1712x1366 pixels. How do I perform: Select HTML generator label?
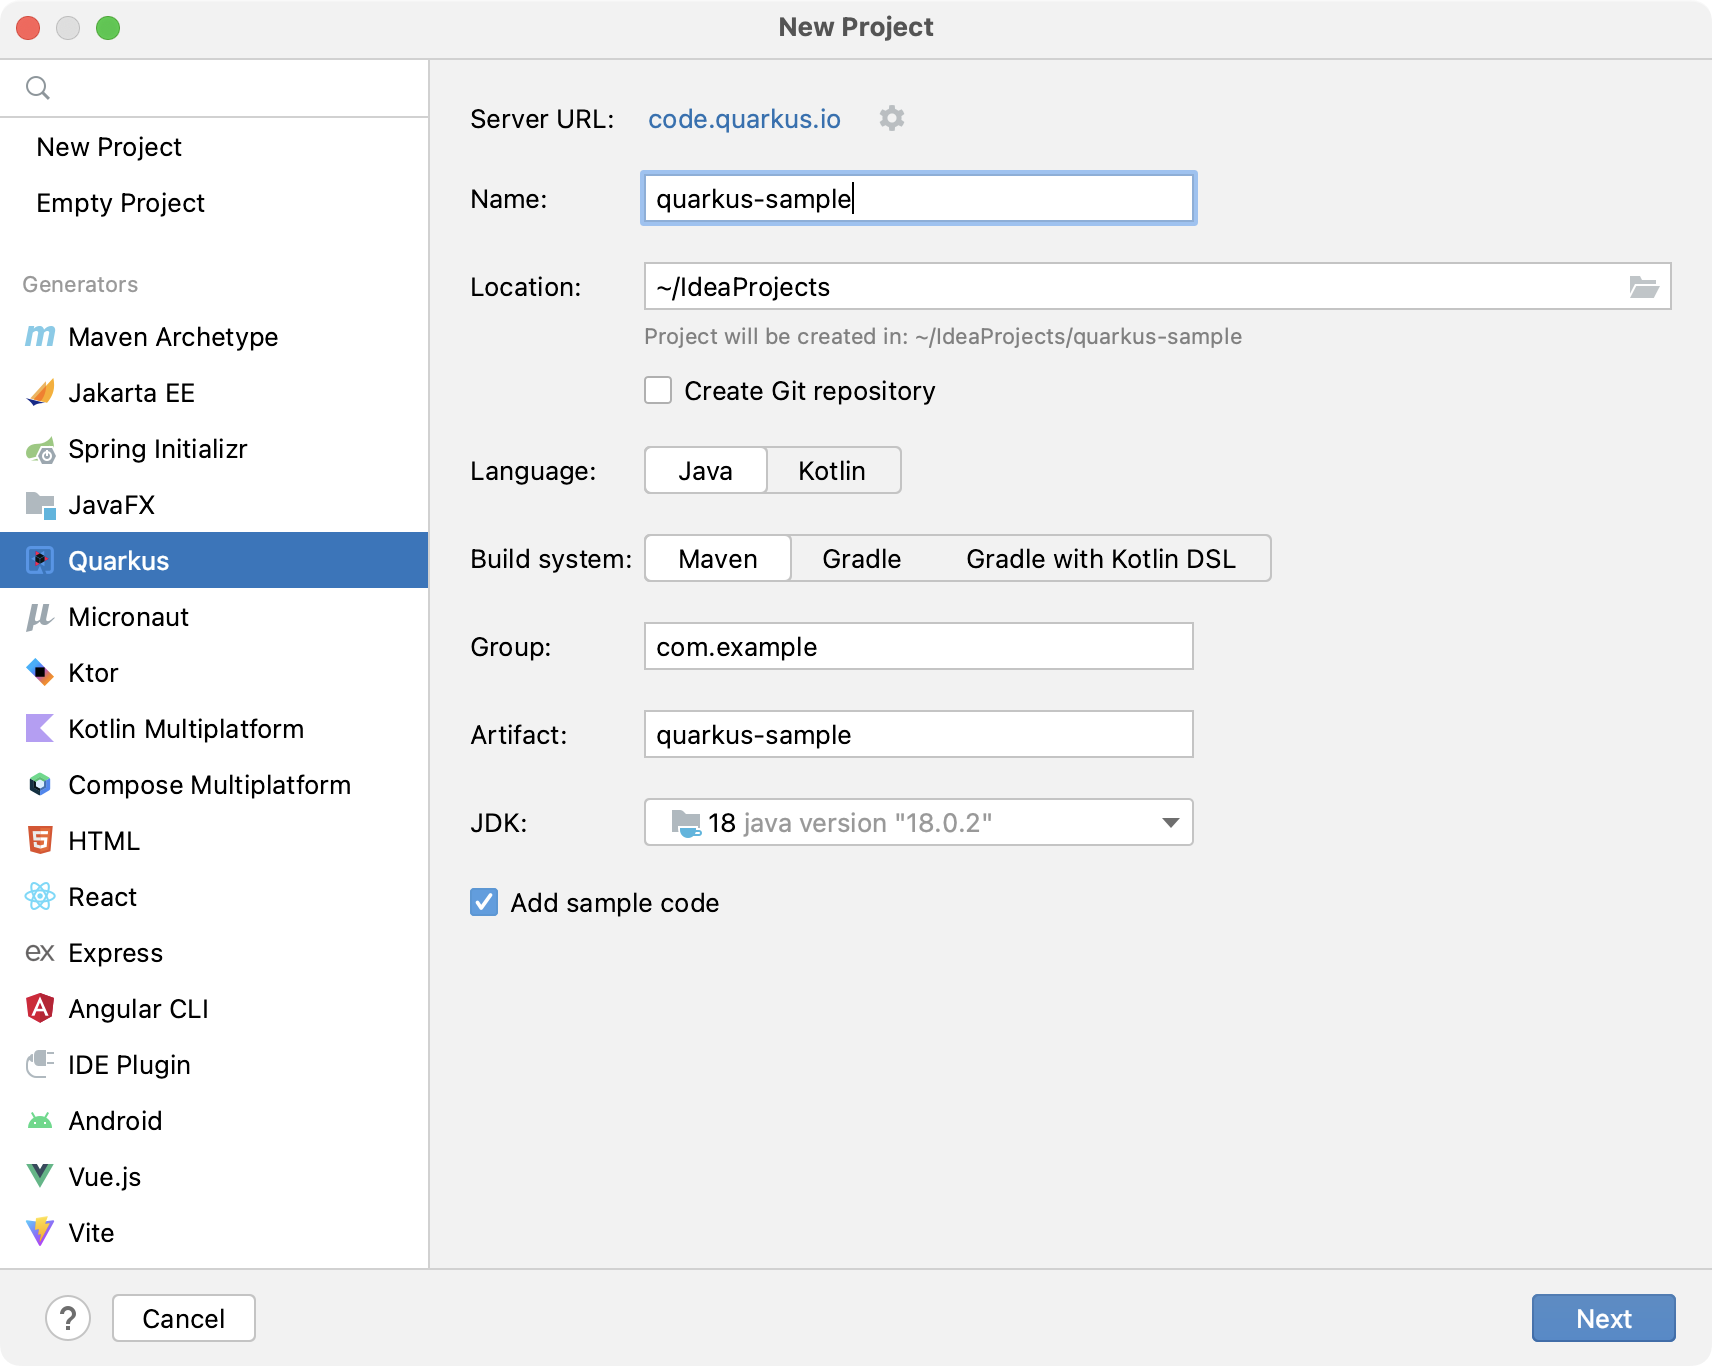click(104, 841)
